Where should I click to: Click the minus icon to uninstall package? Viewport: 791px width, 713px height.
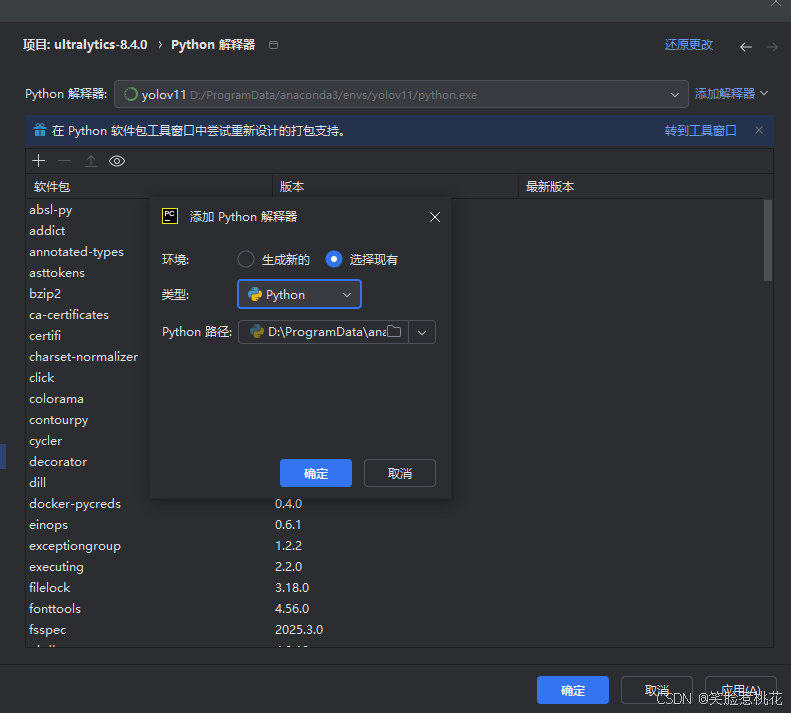(65, 161)
